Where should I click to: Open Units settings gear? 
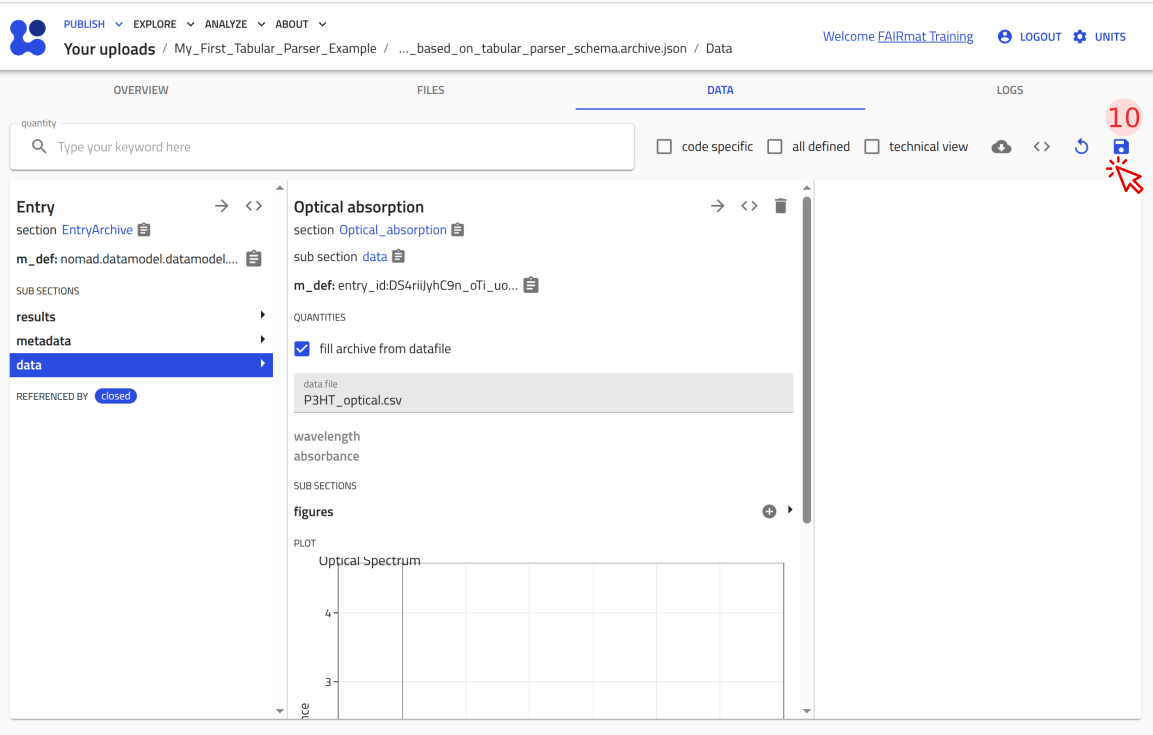click(x=1080, y=37)
